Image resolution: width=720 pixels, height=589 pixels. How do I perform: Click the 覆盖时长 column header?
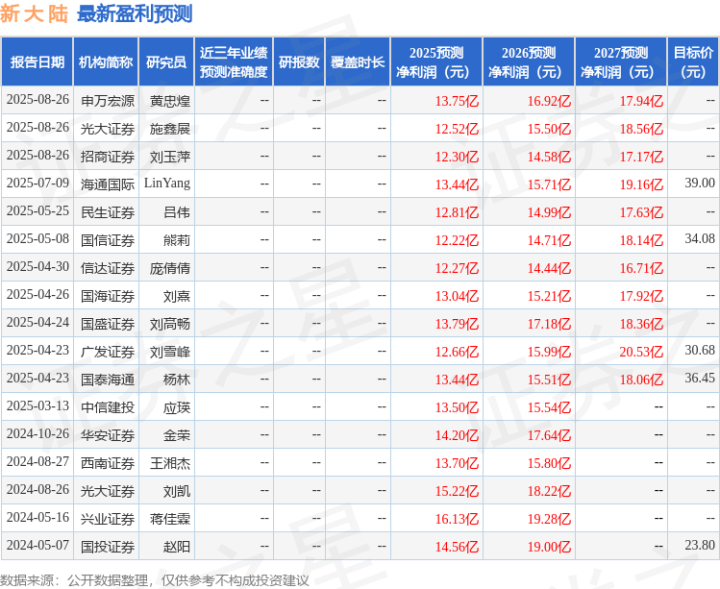click(x=357, y=62)
